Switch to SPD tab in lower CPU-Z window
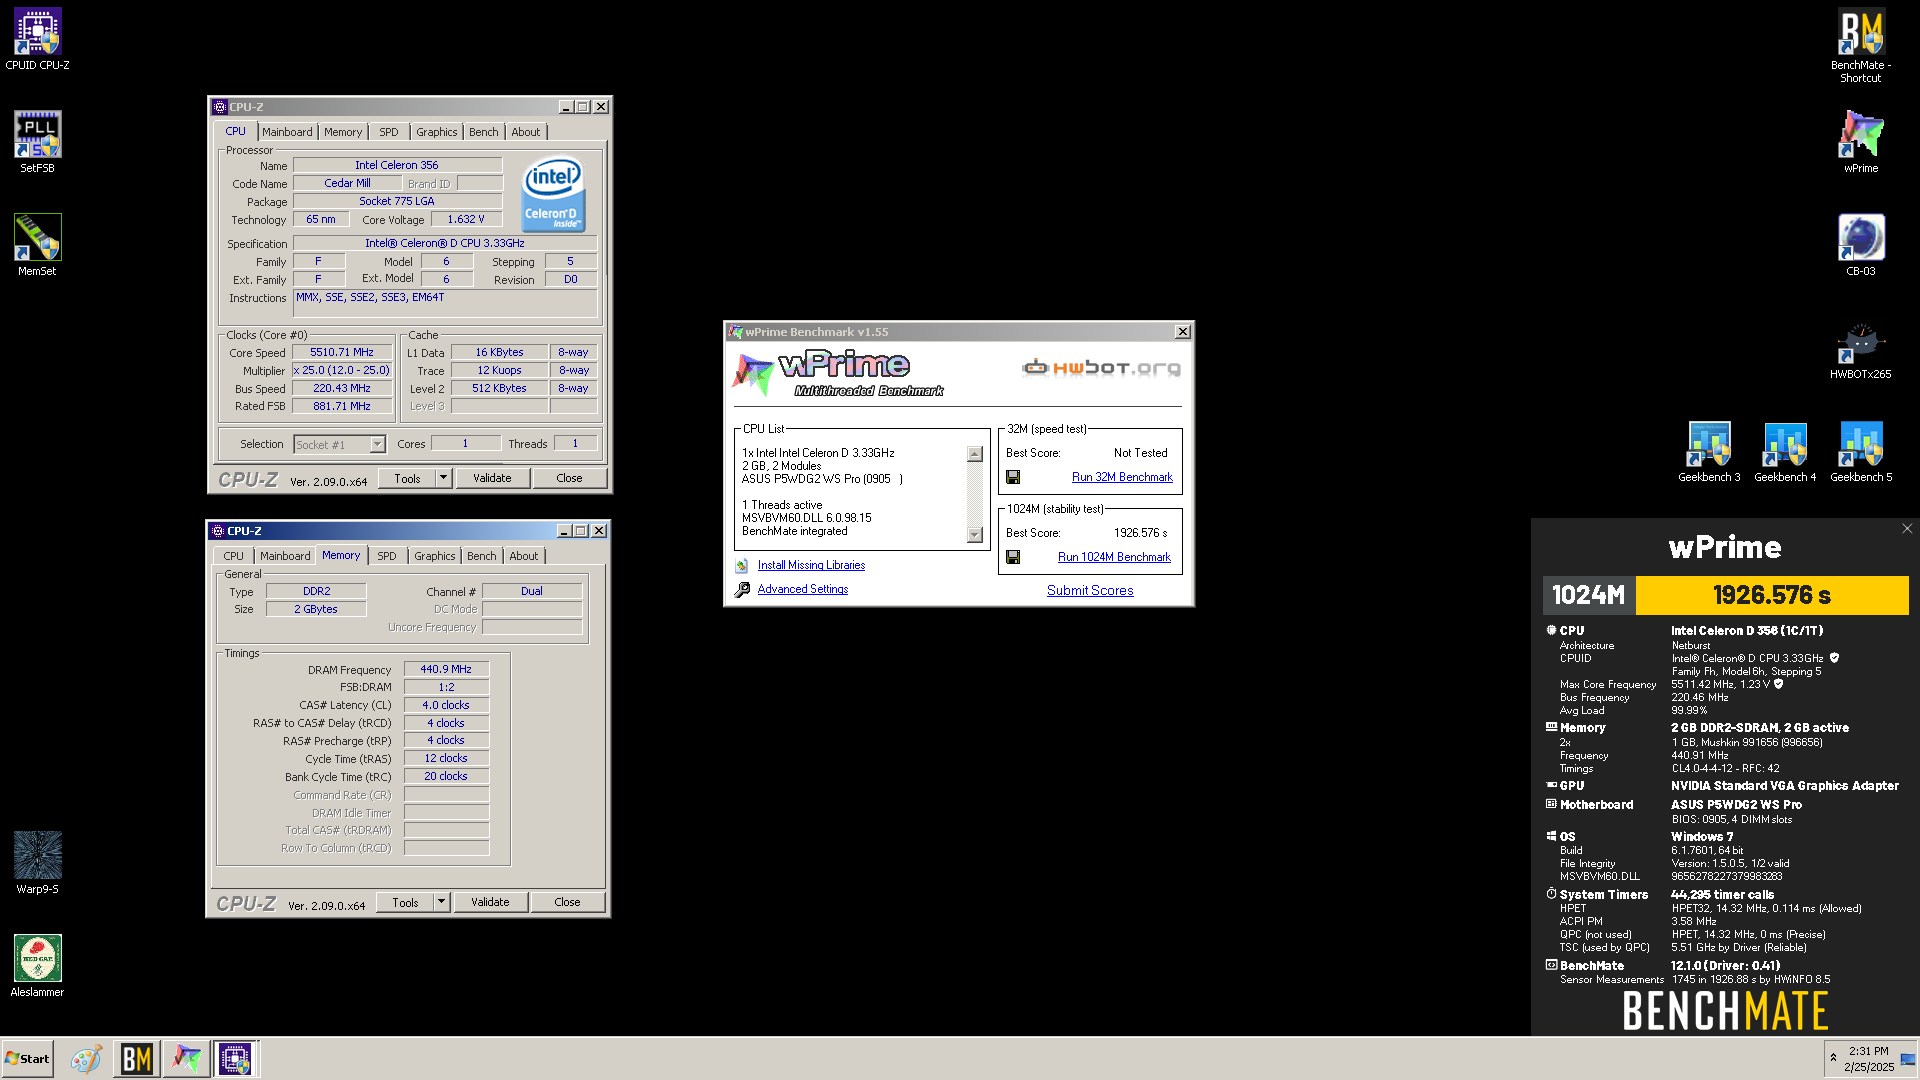The width and height of the screenshot is (1920, 1080). click(x=387, y=556)
